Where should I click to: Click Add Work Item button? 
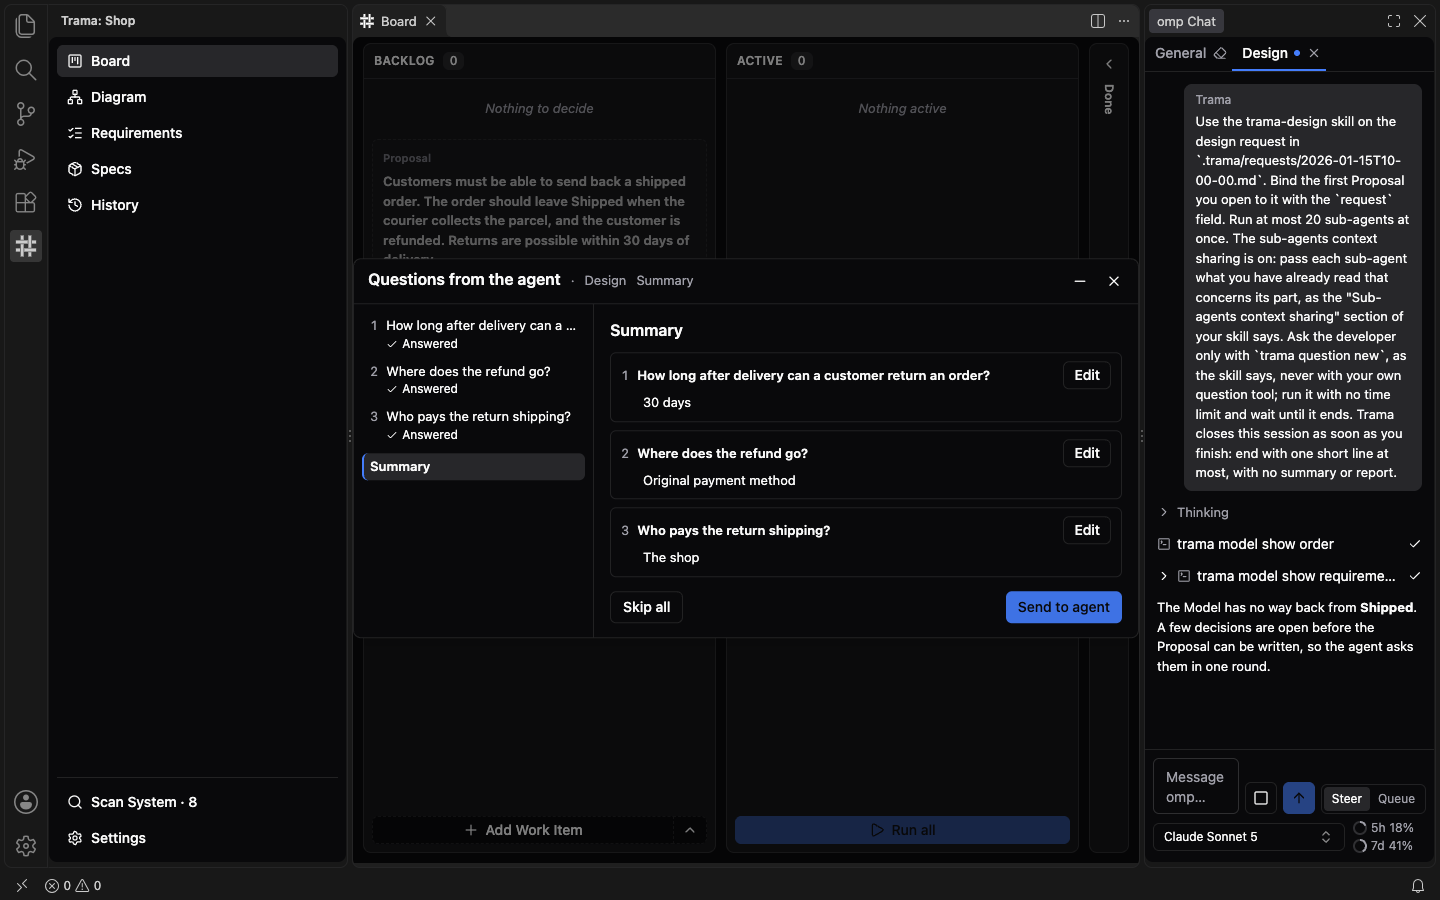(523, 830)
